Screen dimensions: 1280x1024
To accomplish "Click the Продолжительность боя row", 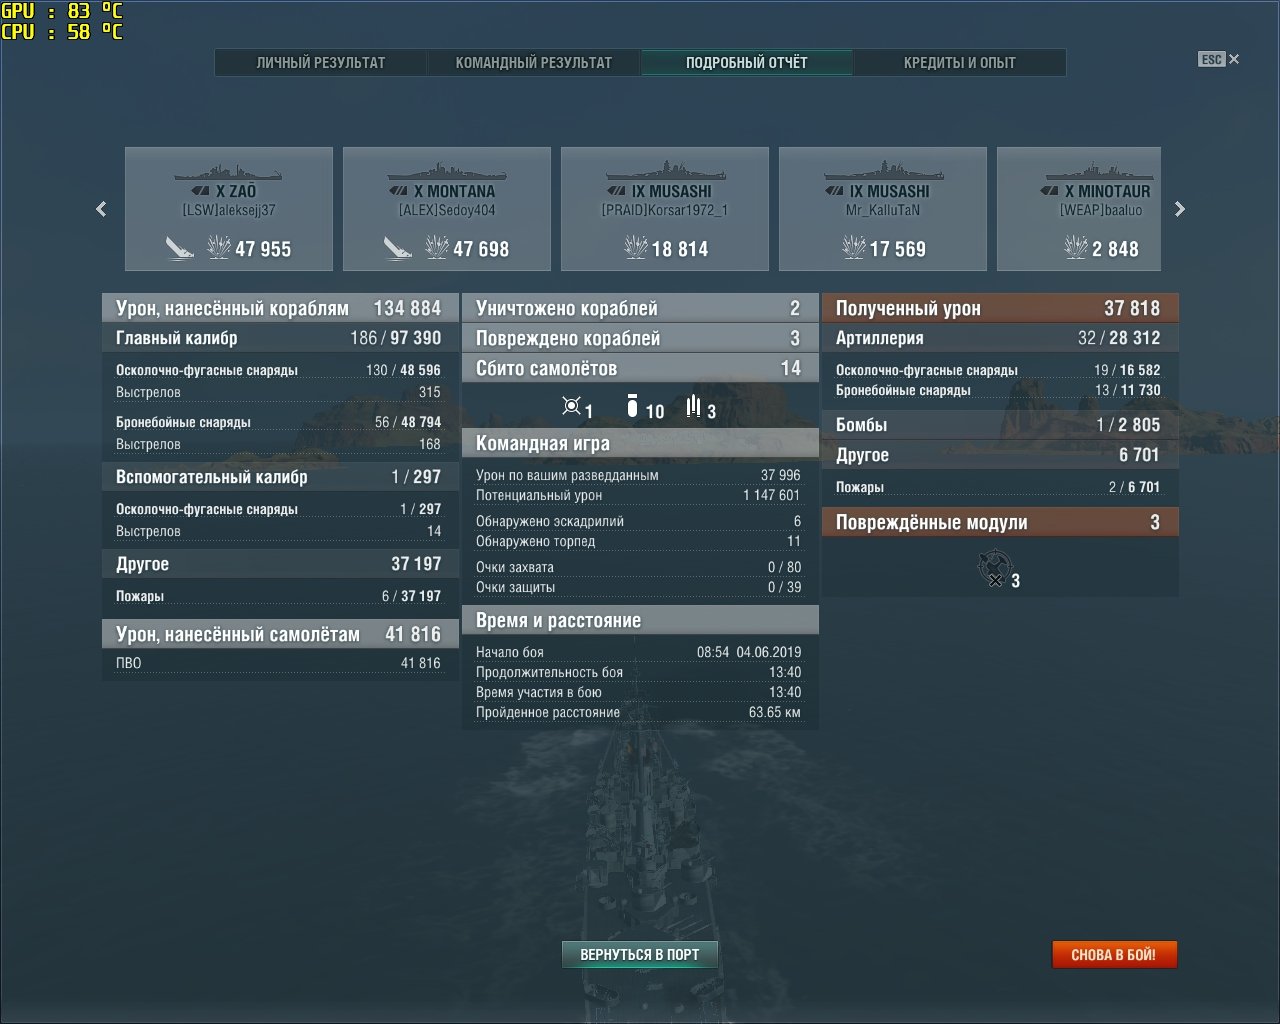I will pos(638,672).
